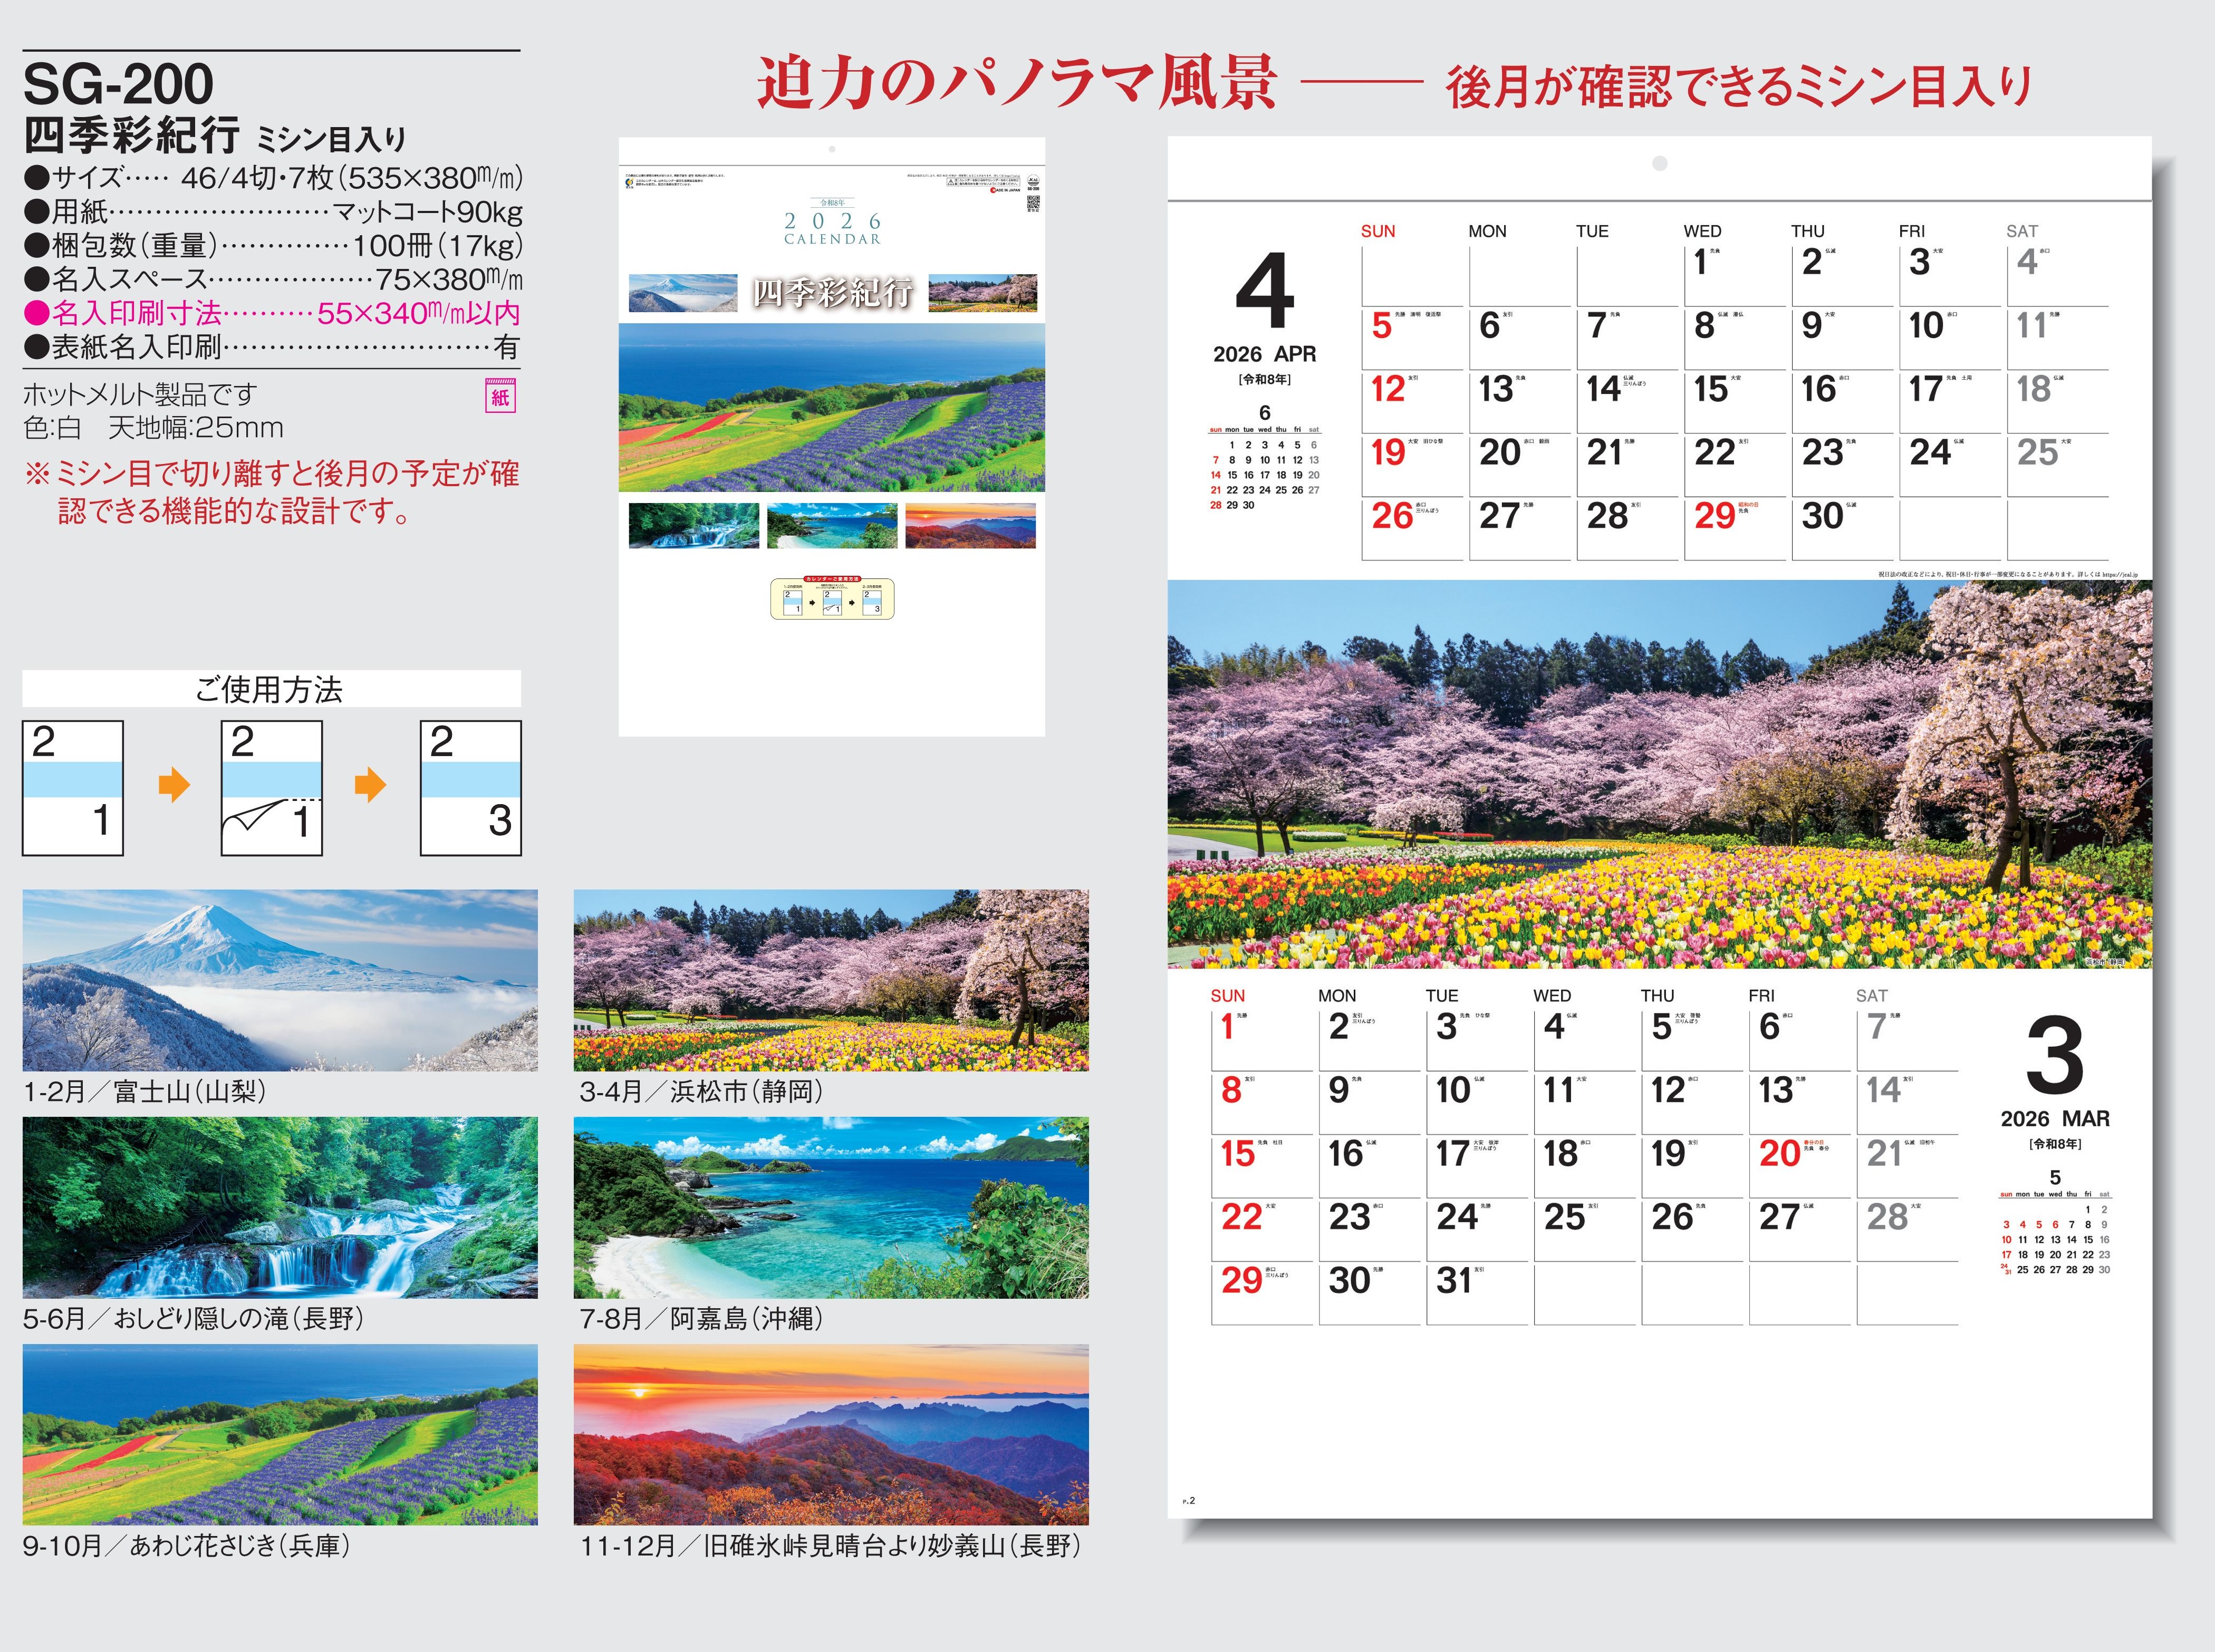Image resolution: width=2215 pixels, height=1652 pixels.
Task: Click the magenta 名入印刷寸法 specification line
Action: 272,314
